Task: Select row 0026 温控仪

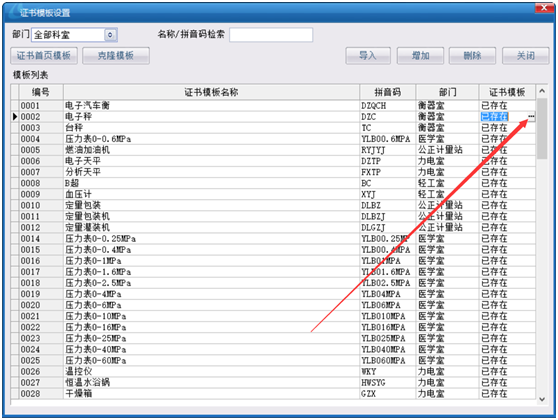Action: pos(273,371)
